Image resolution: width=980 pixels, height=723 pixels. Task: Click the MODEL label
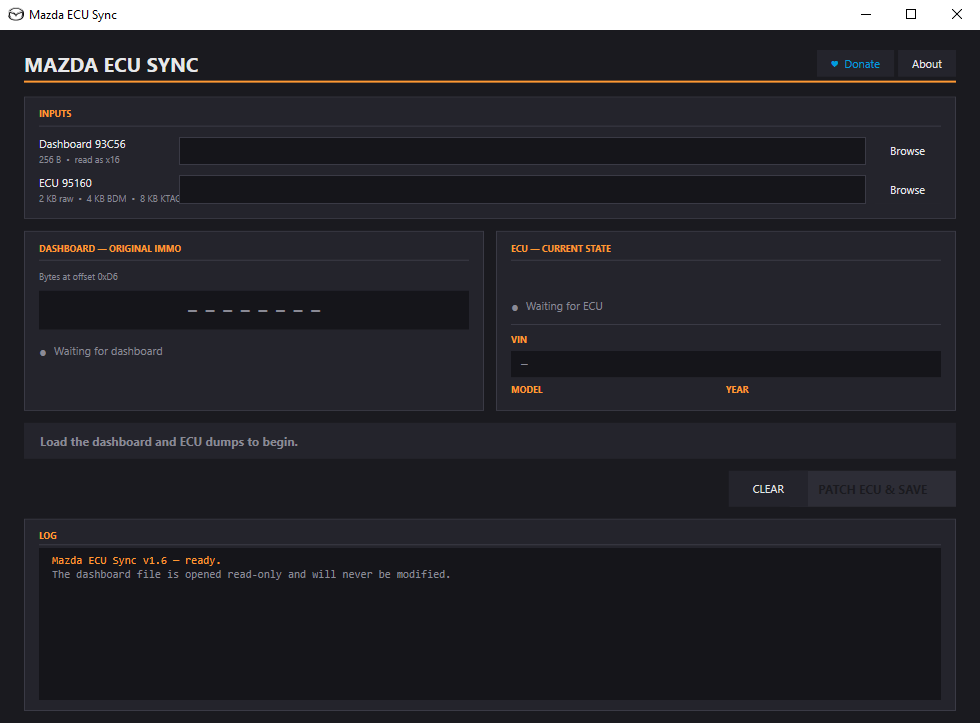tap(527, 389)
